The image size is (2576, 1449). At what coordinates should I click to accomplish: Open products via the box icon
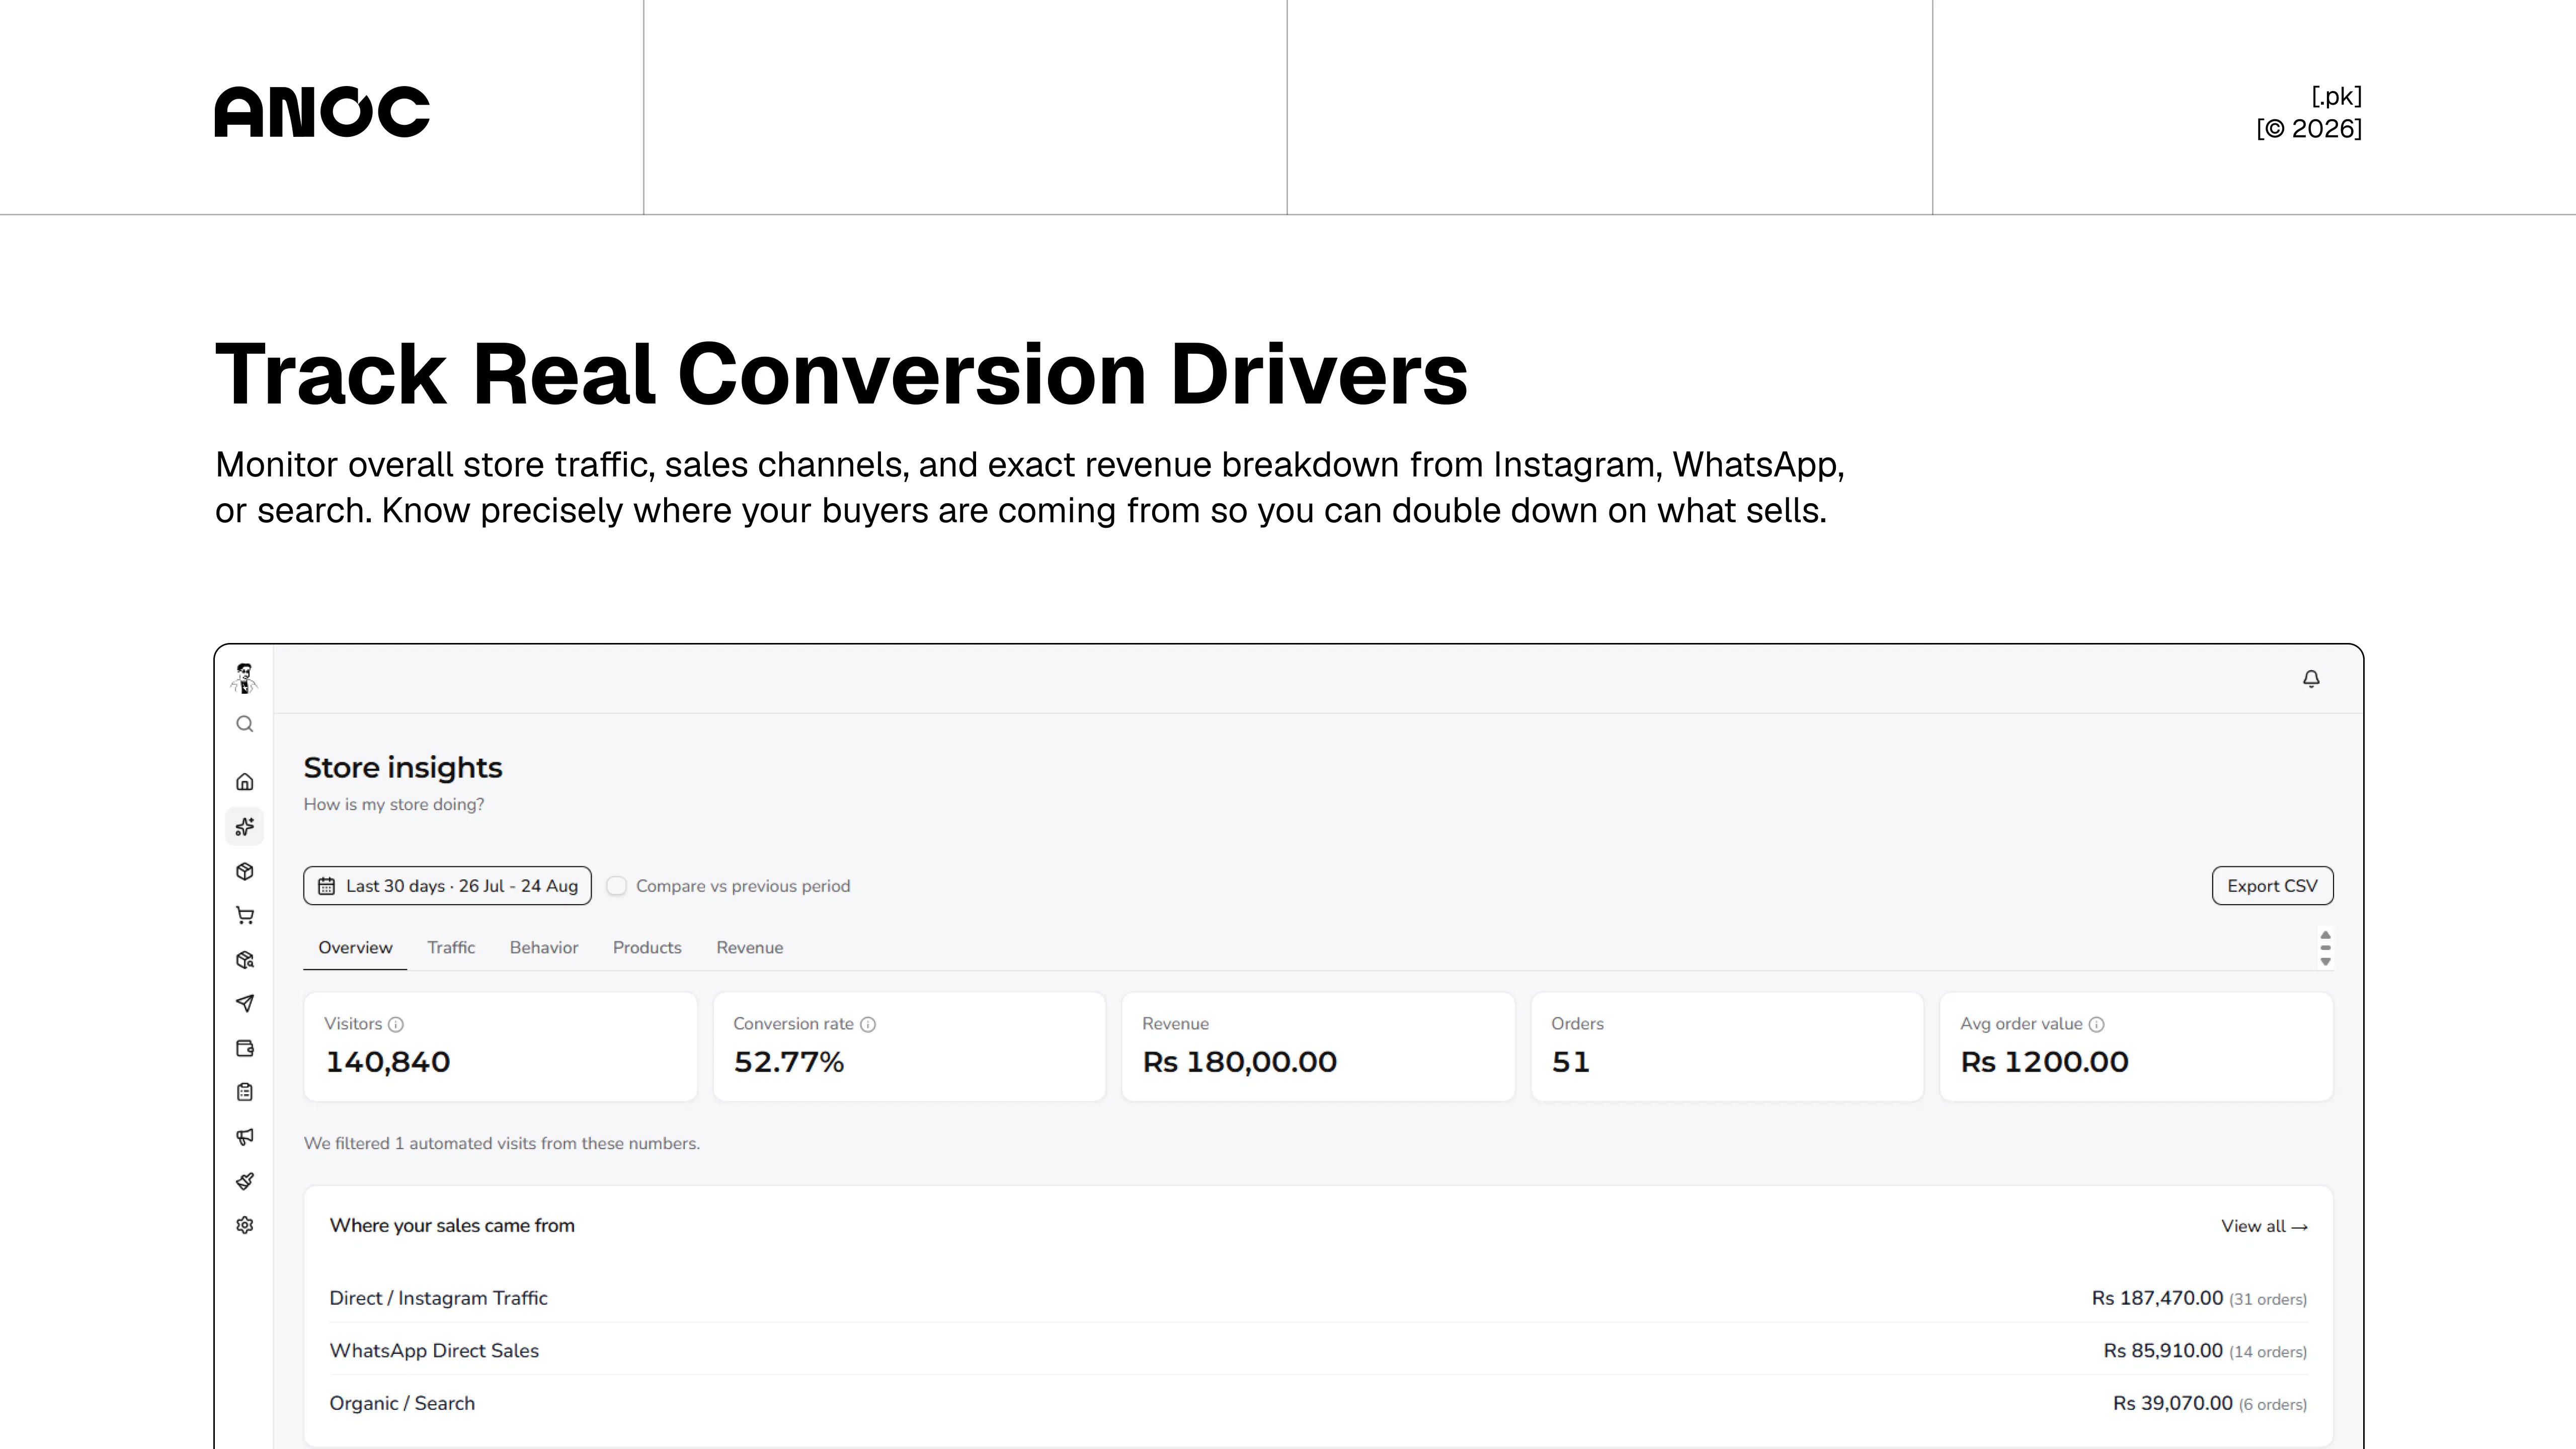pyautogui.click(x=245, y=871)
